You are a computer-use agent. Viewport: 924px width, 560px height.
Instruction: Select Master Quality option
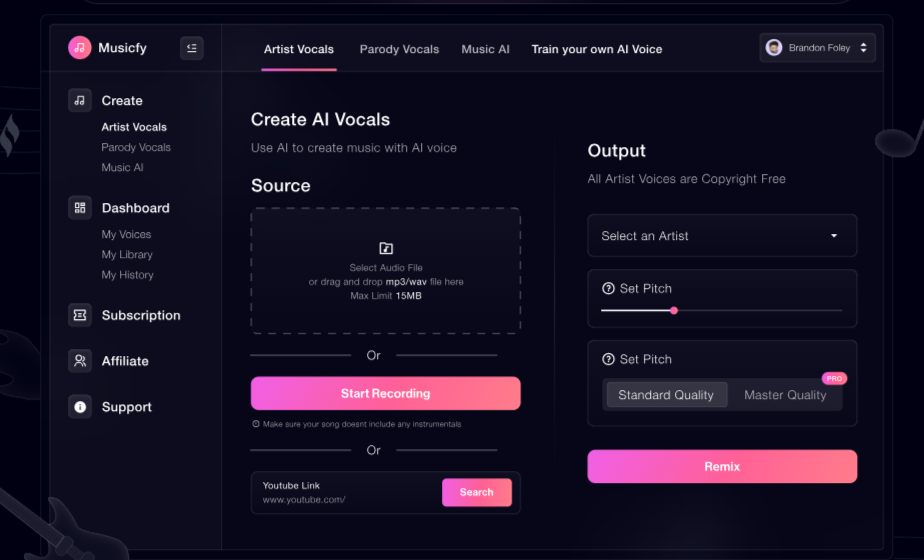[785, 395]
